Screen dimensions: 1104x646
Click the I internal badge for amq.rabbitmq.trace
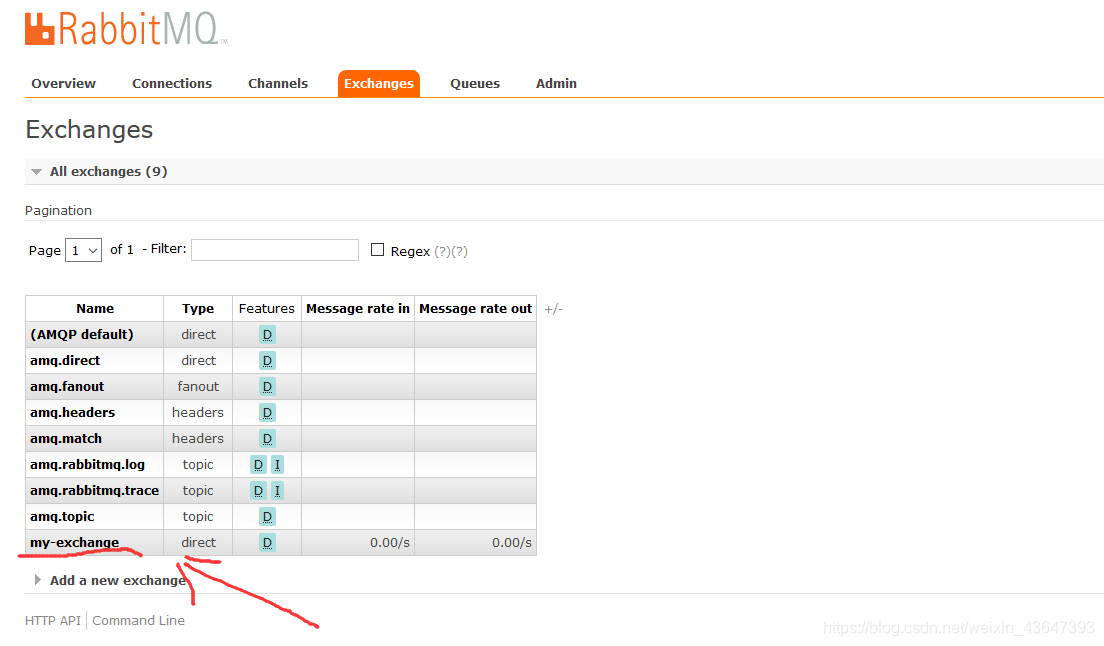click(x=277, y=491)
